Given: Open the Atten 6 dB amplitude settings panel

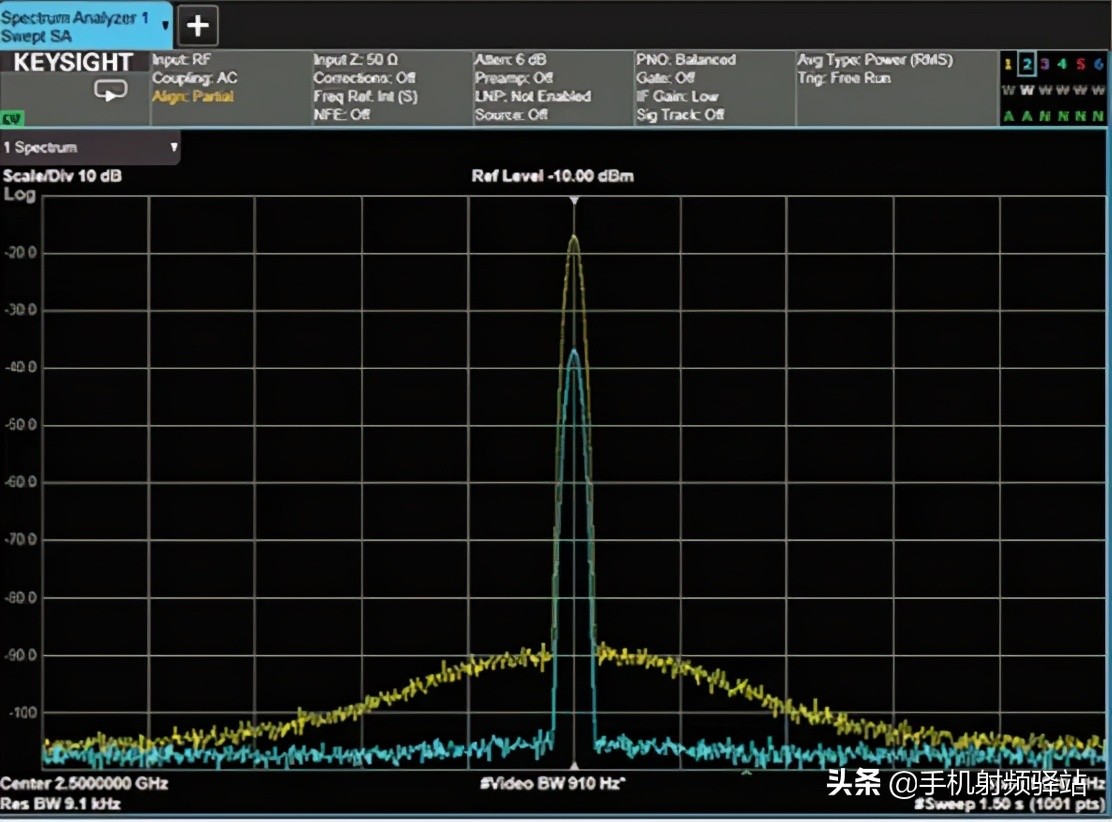Looking at the screenshot, I should point(552,88).
